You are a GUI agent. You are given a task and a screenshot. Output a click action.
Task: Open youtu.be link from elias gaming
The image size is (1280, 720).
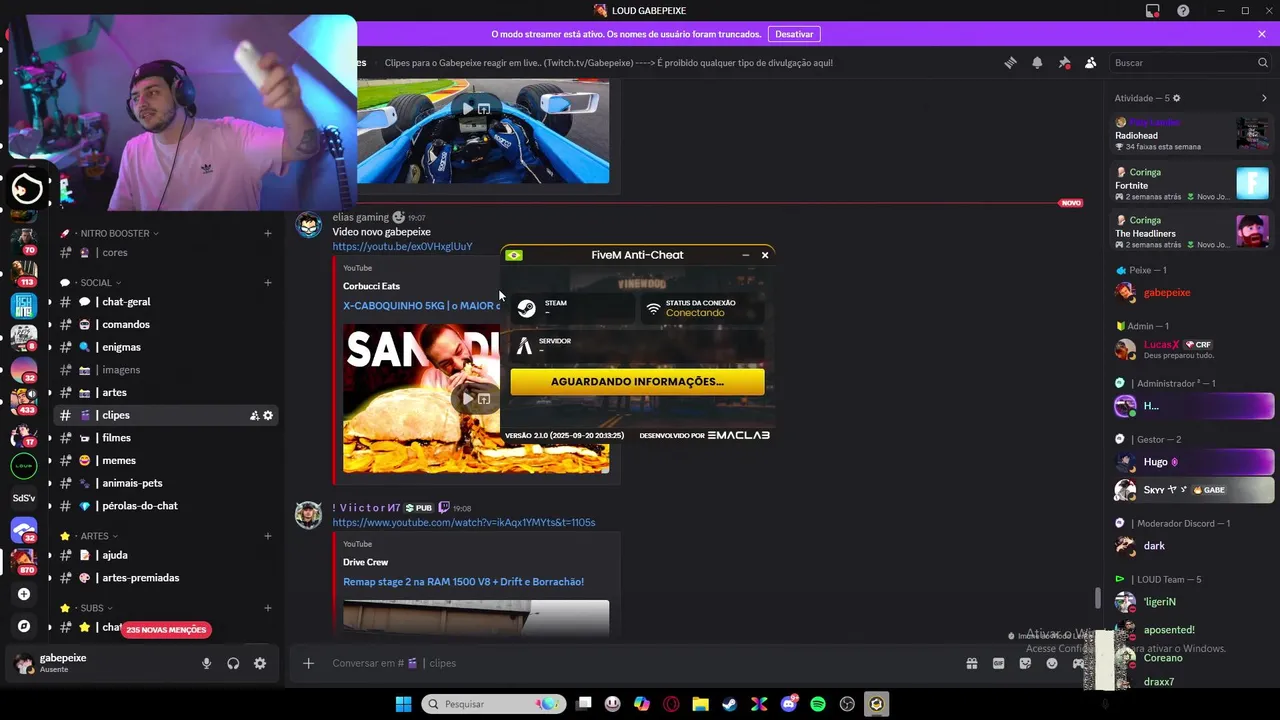click(x=402, y=247)
